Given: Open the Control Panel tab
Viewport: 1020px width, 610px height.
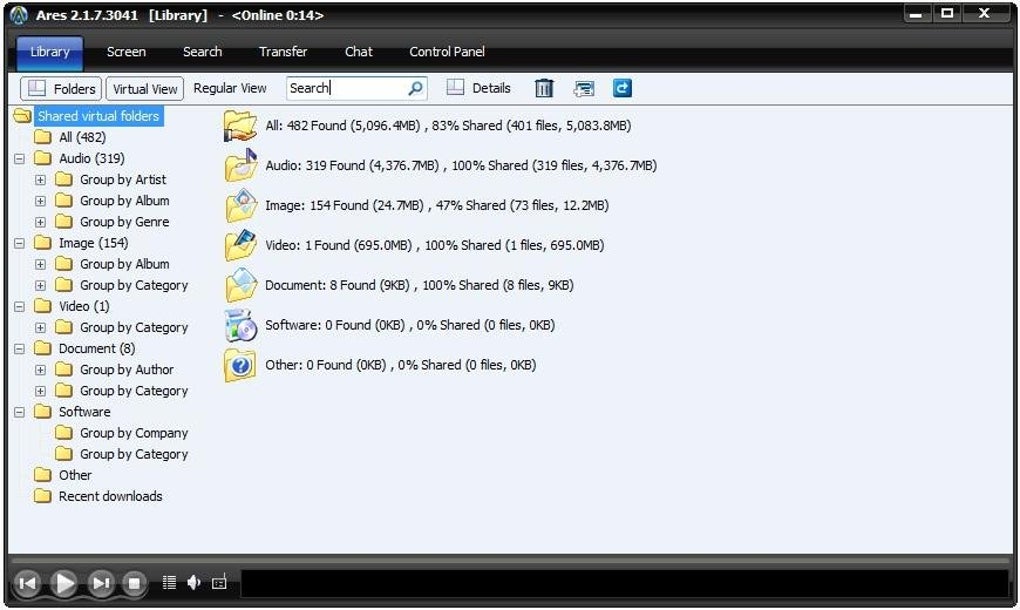Looking at the screenshot, I should 447,51.
